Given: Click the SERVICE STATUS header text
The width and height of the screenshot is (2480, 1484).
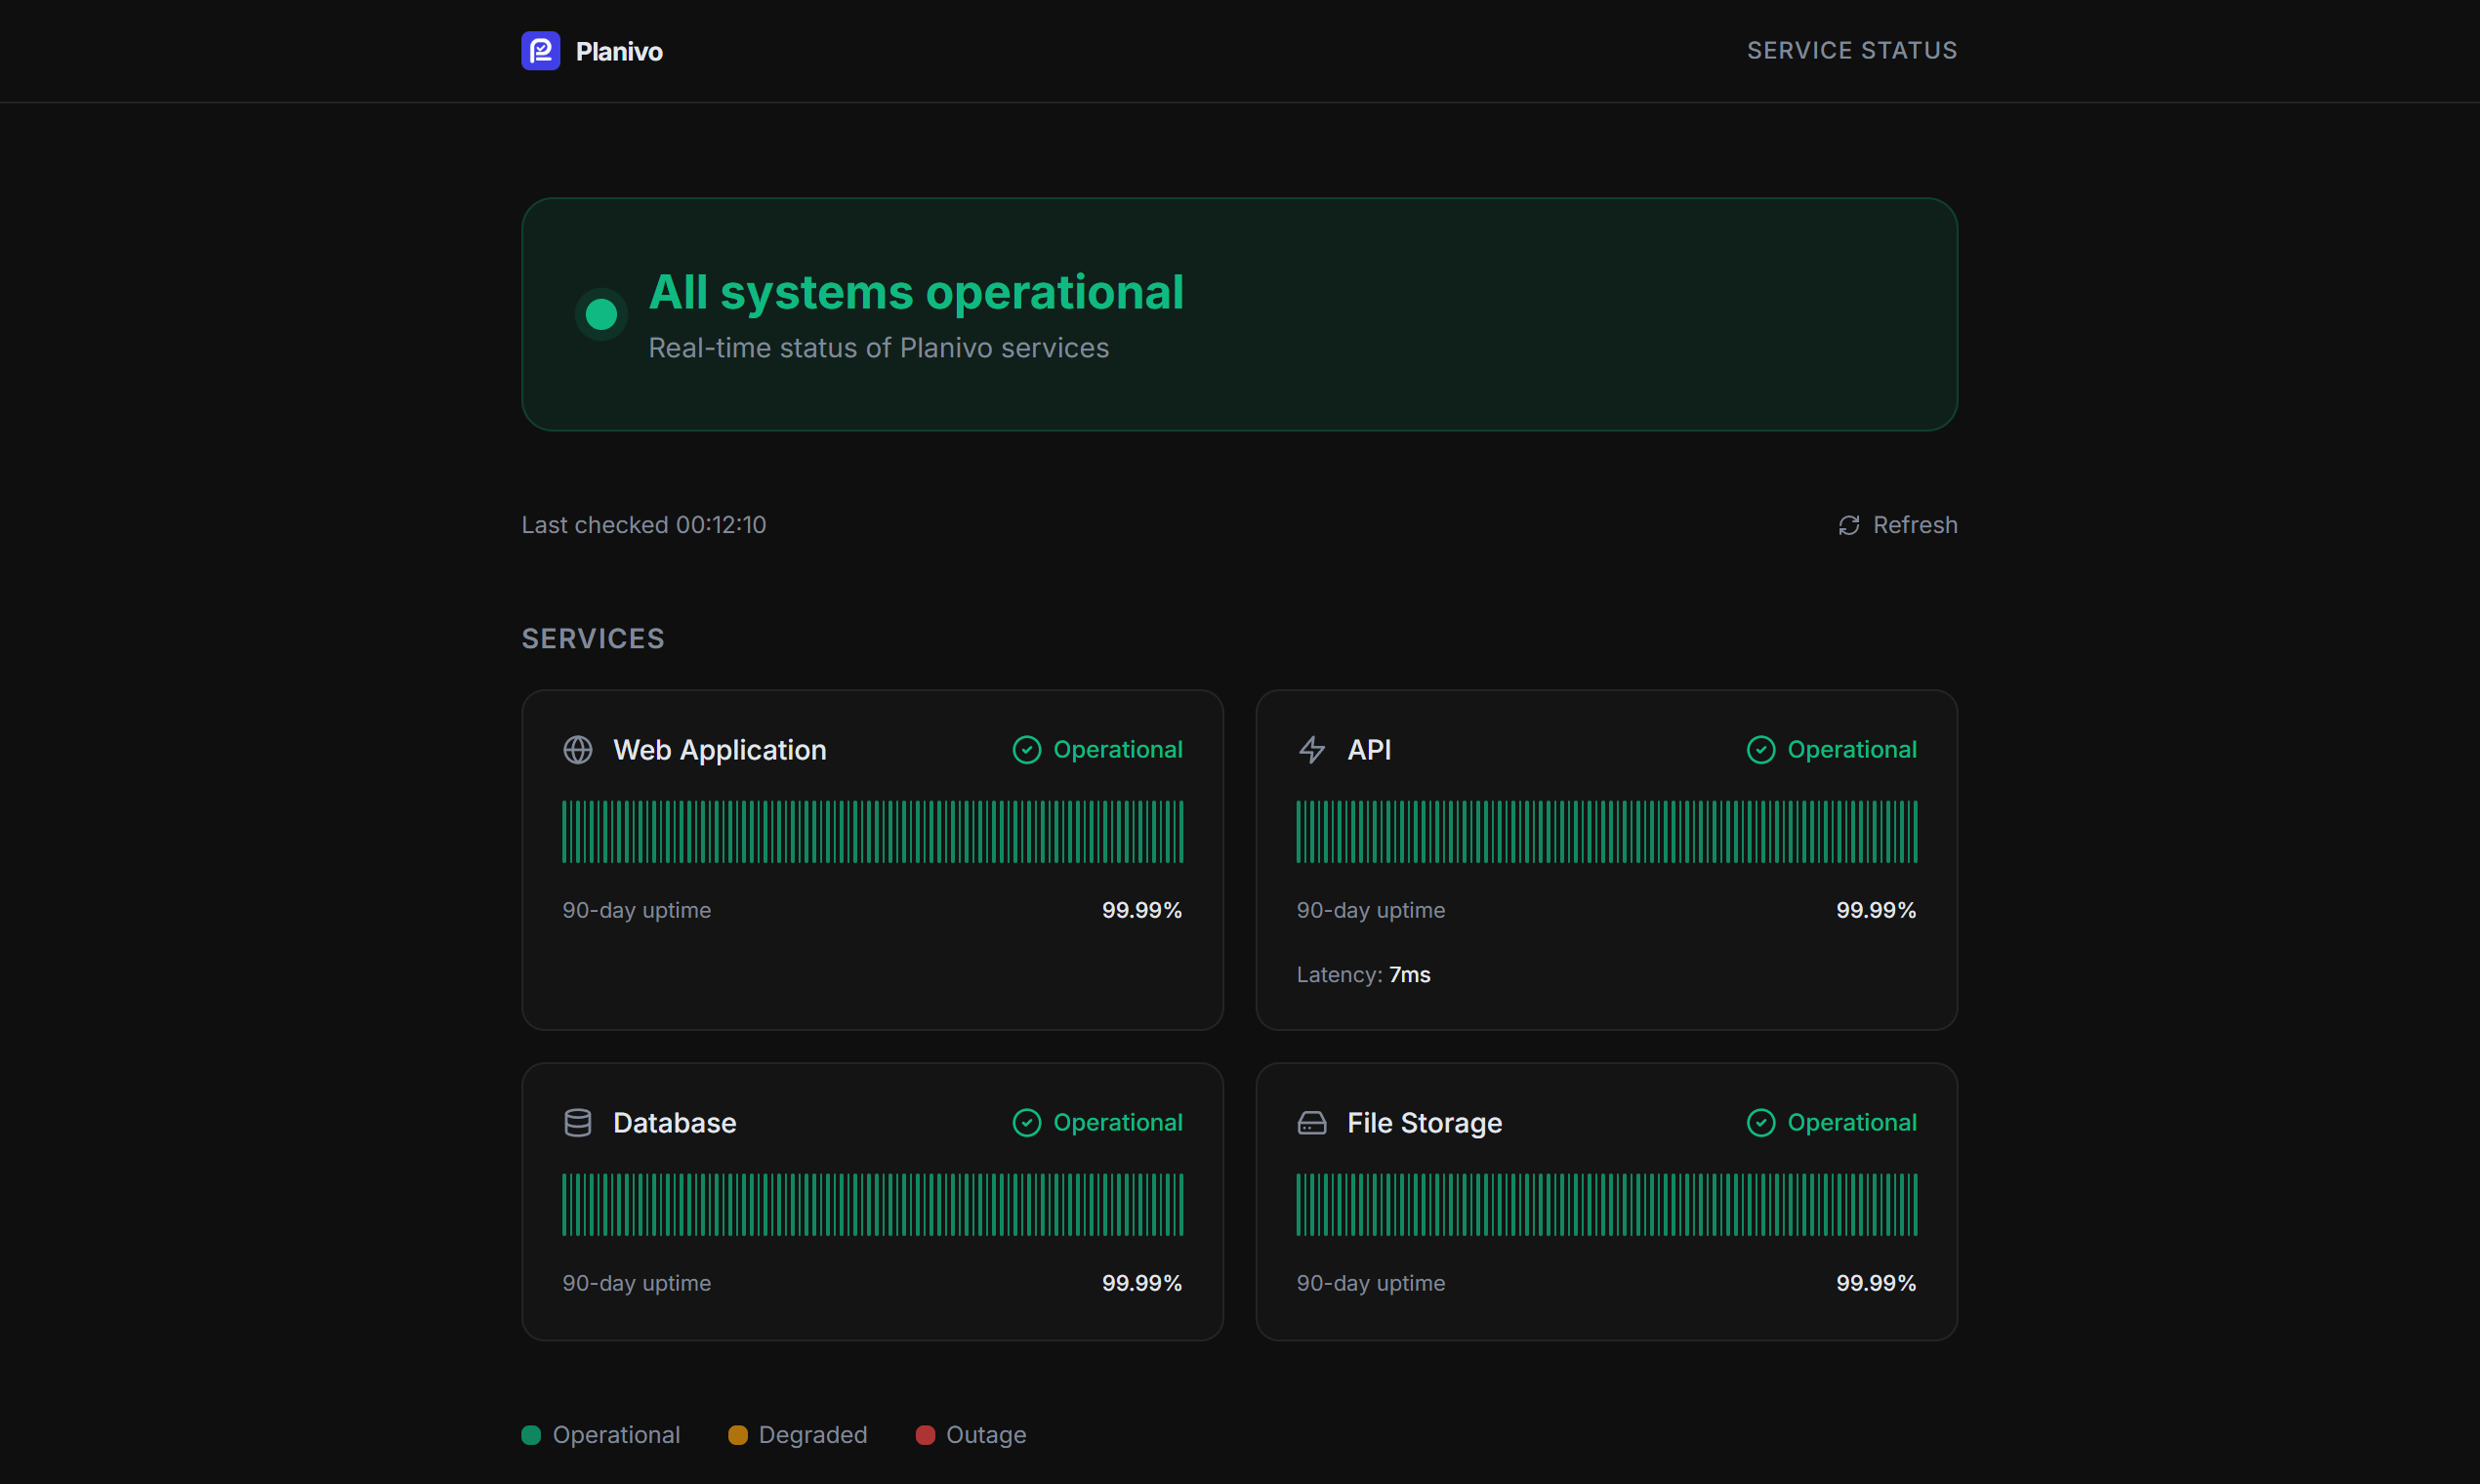Looking at the screenshot, I should (x=1852, y=50).
